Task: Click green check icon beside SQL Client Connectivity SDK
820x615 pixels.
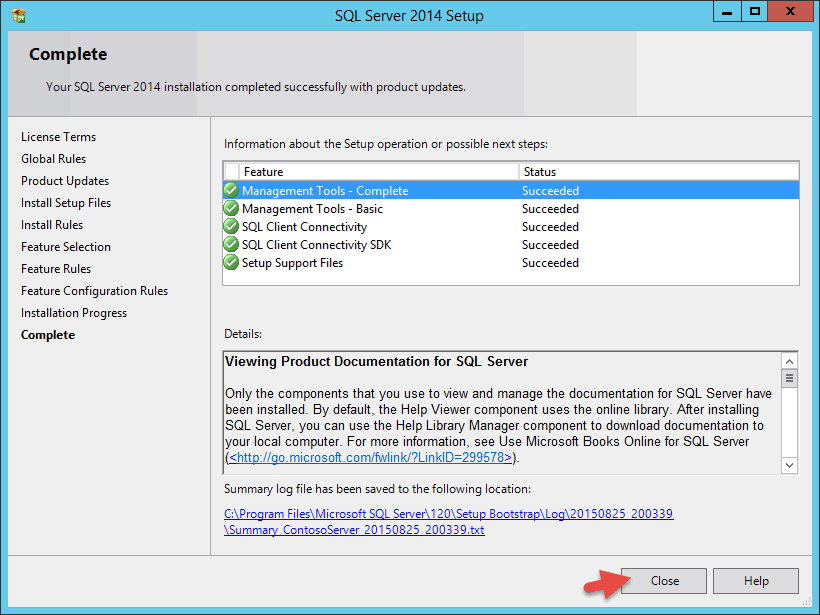Action: [231, 244]
